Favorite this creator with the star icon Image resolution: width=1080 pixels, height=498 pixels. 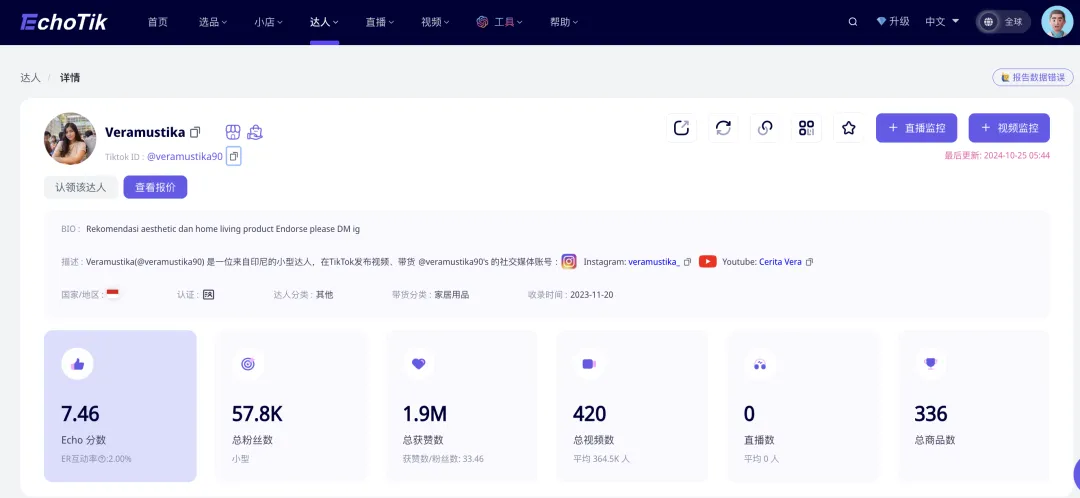[x=849, y=128]
